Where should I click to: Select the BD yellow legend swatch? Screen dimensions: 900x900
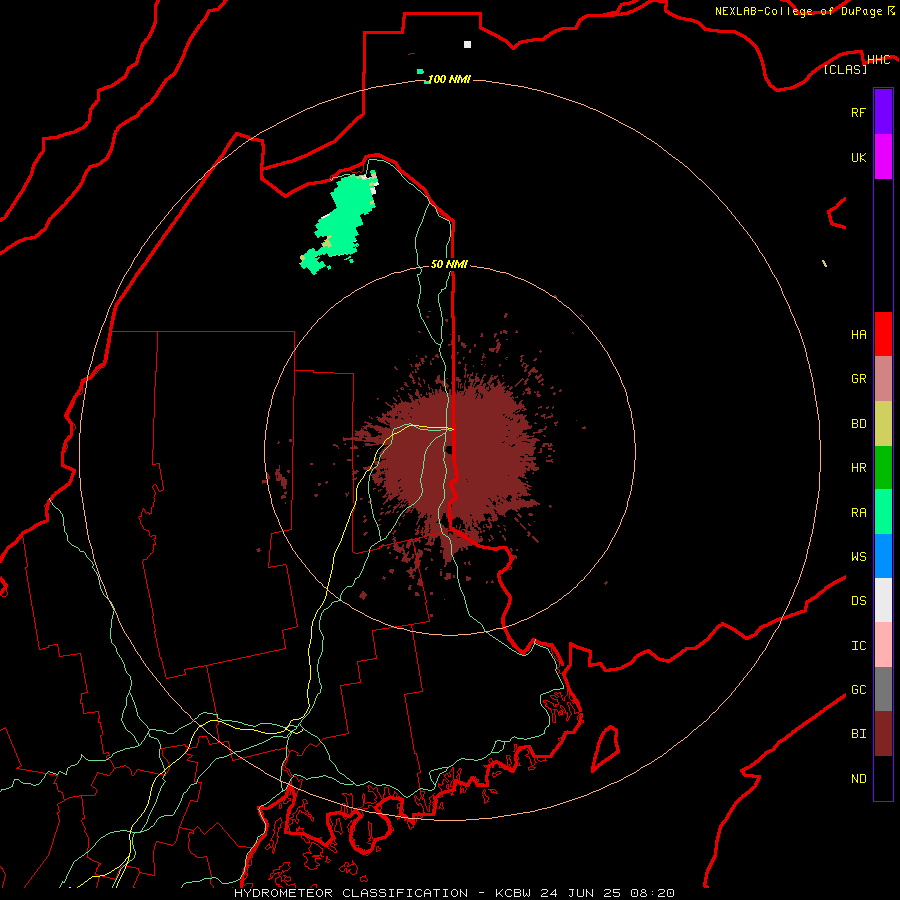click(x=883, y=424)
